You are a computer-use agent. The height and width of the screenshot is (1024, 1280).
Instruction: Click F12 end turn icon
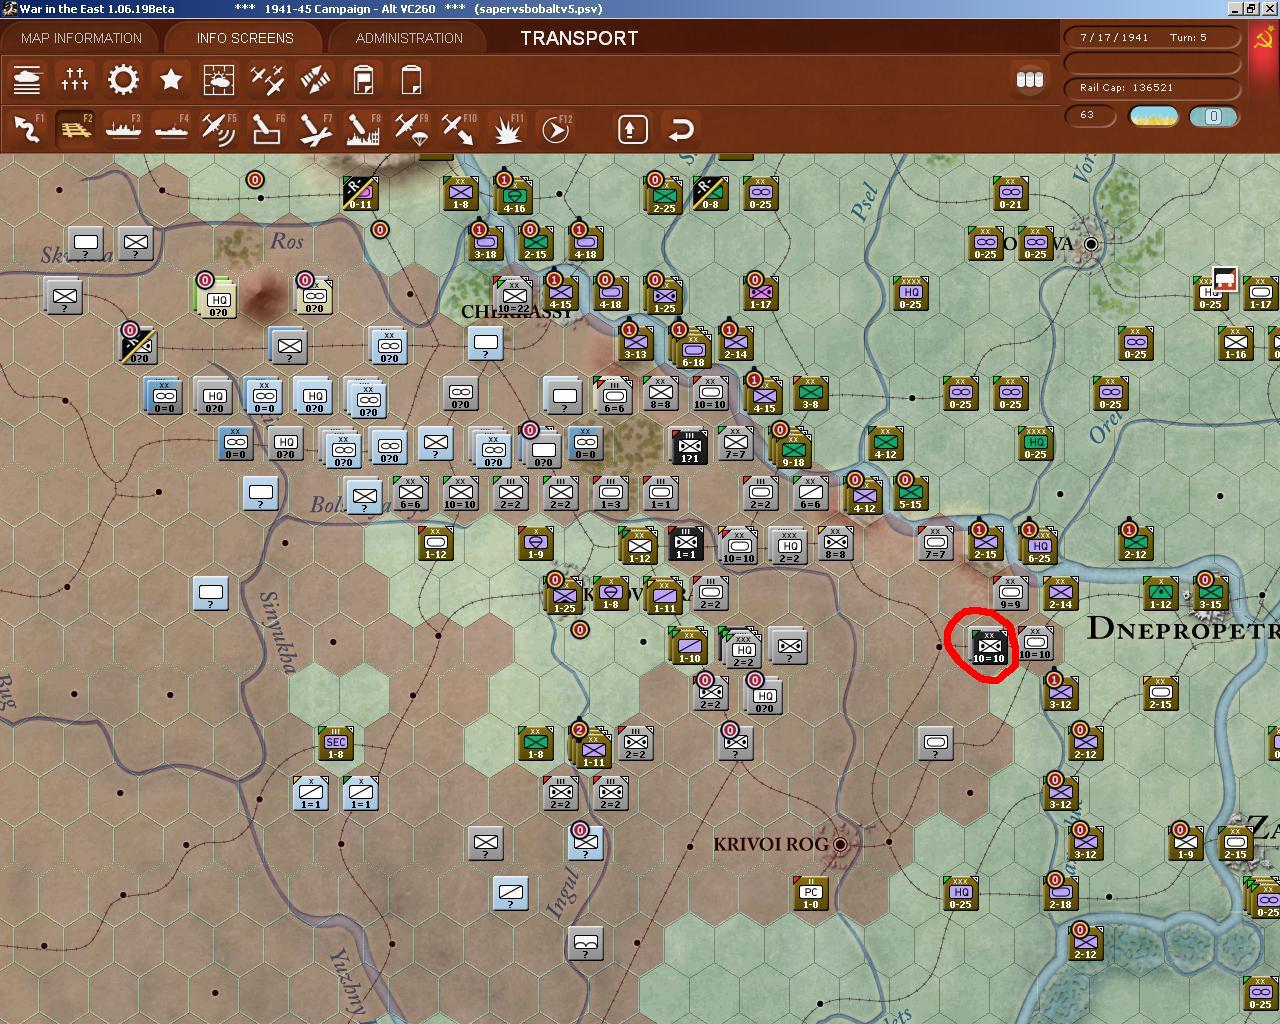click(x=555, y=130)
